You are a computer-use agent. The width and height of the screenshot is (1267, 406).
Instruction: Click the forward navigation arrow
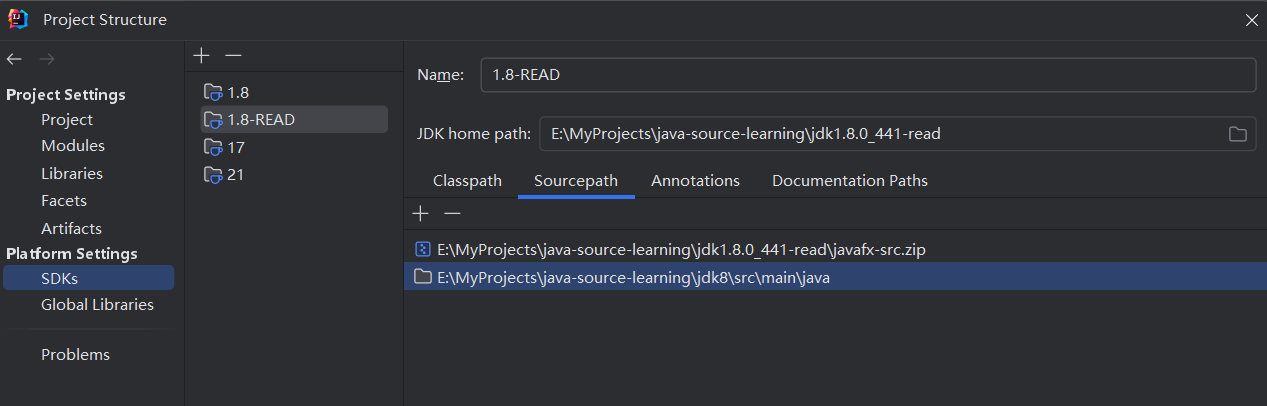(46, 59)
